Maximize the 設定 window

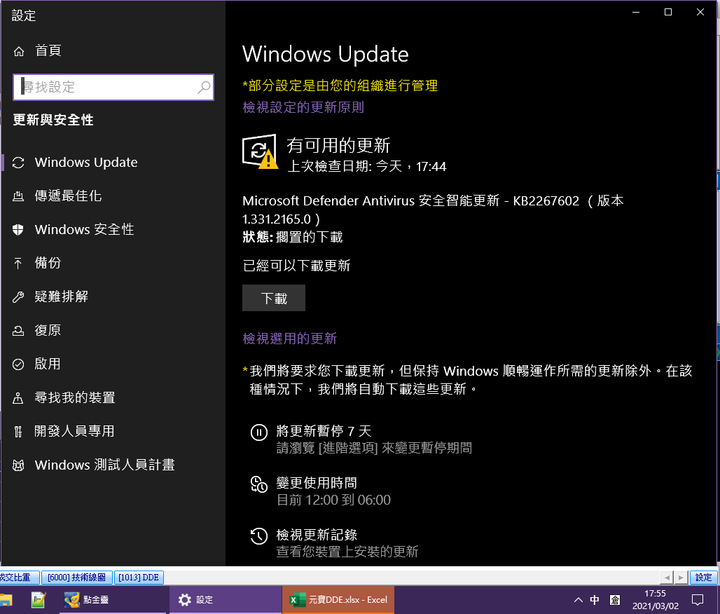tap(668, 12)
